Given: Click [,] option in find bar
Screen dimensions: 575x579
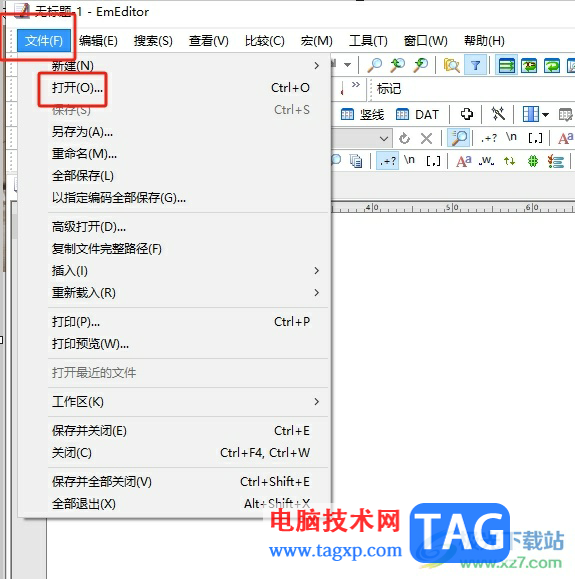Looking at the screenshot, I should [x=433, y=161].
